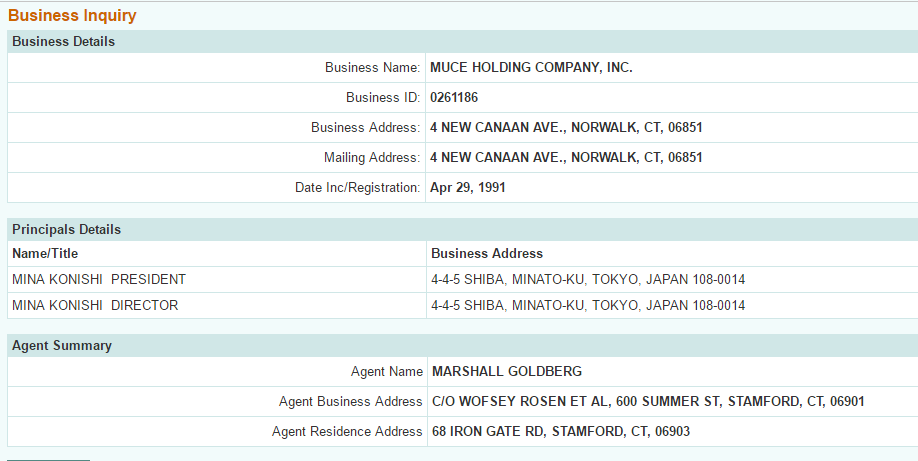Click business name MUCE HOLDING COMPANY, INC.
Screen dimensions: 918x461
(531, 68)
